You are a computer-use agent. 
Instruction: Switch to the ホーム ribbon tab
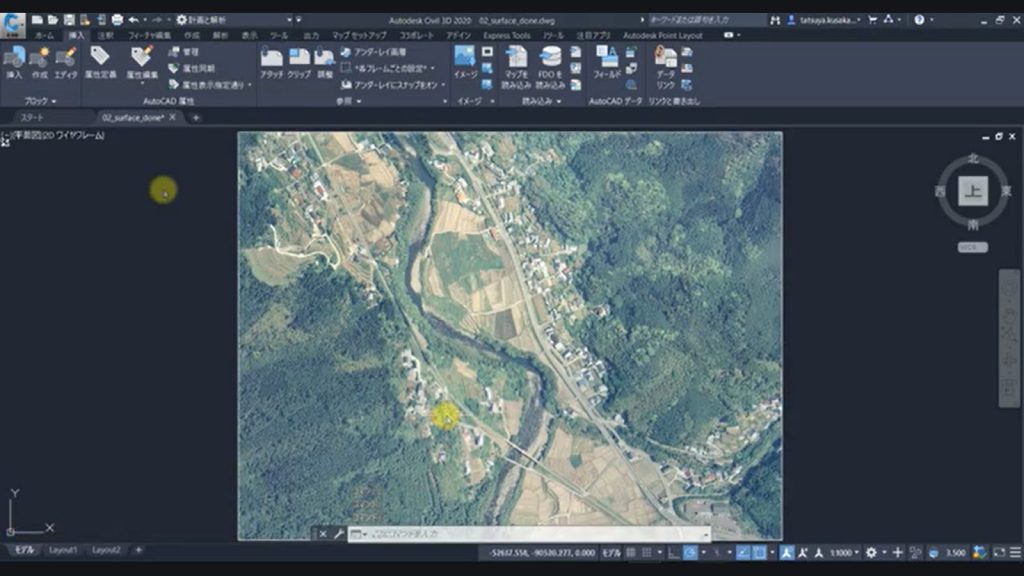(x=44, y=35)
